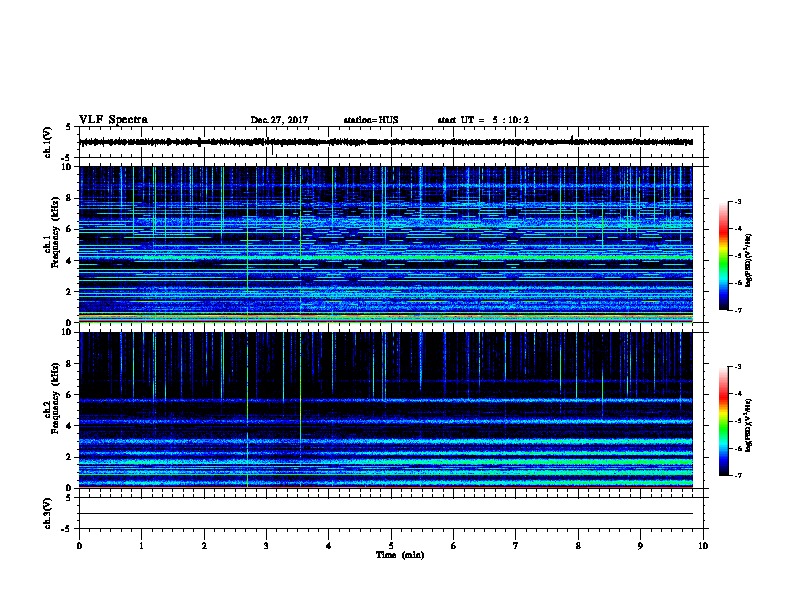Click time axis tick label "7"
This screenshot has width=792, height=612.
click(516, 546)
